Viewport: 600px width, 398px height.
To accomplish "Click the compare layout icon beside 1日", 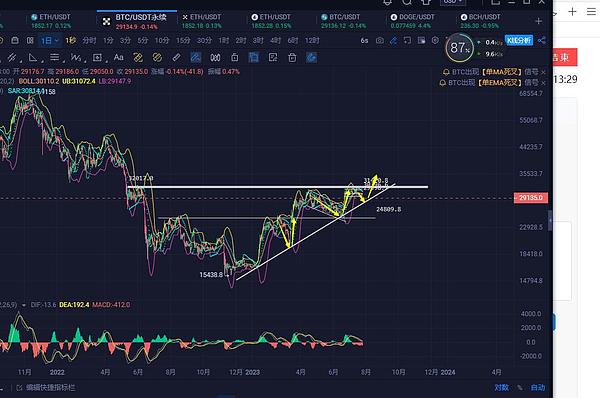I will (x=30, y=41).
